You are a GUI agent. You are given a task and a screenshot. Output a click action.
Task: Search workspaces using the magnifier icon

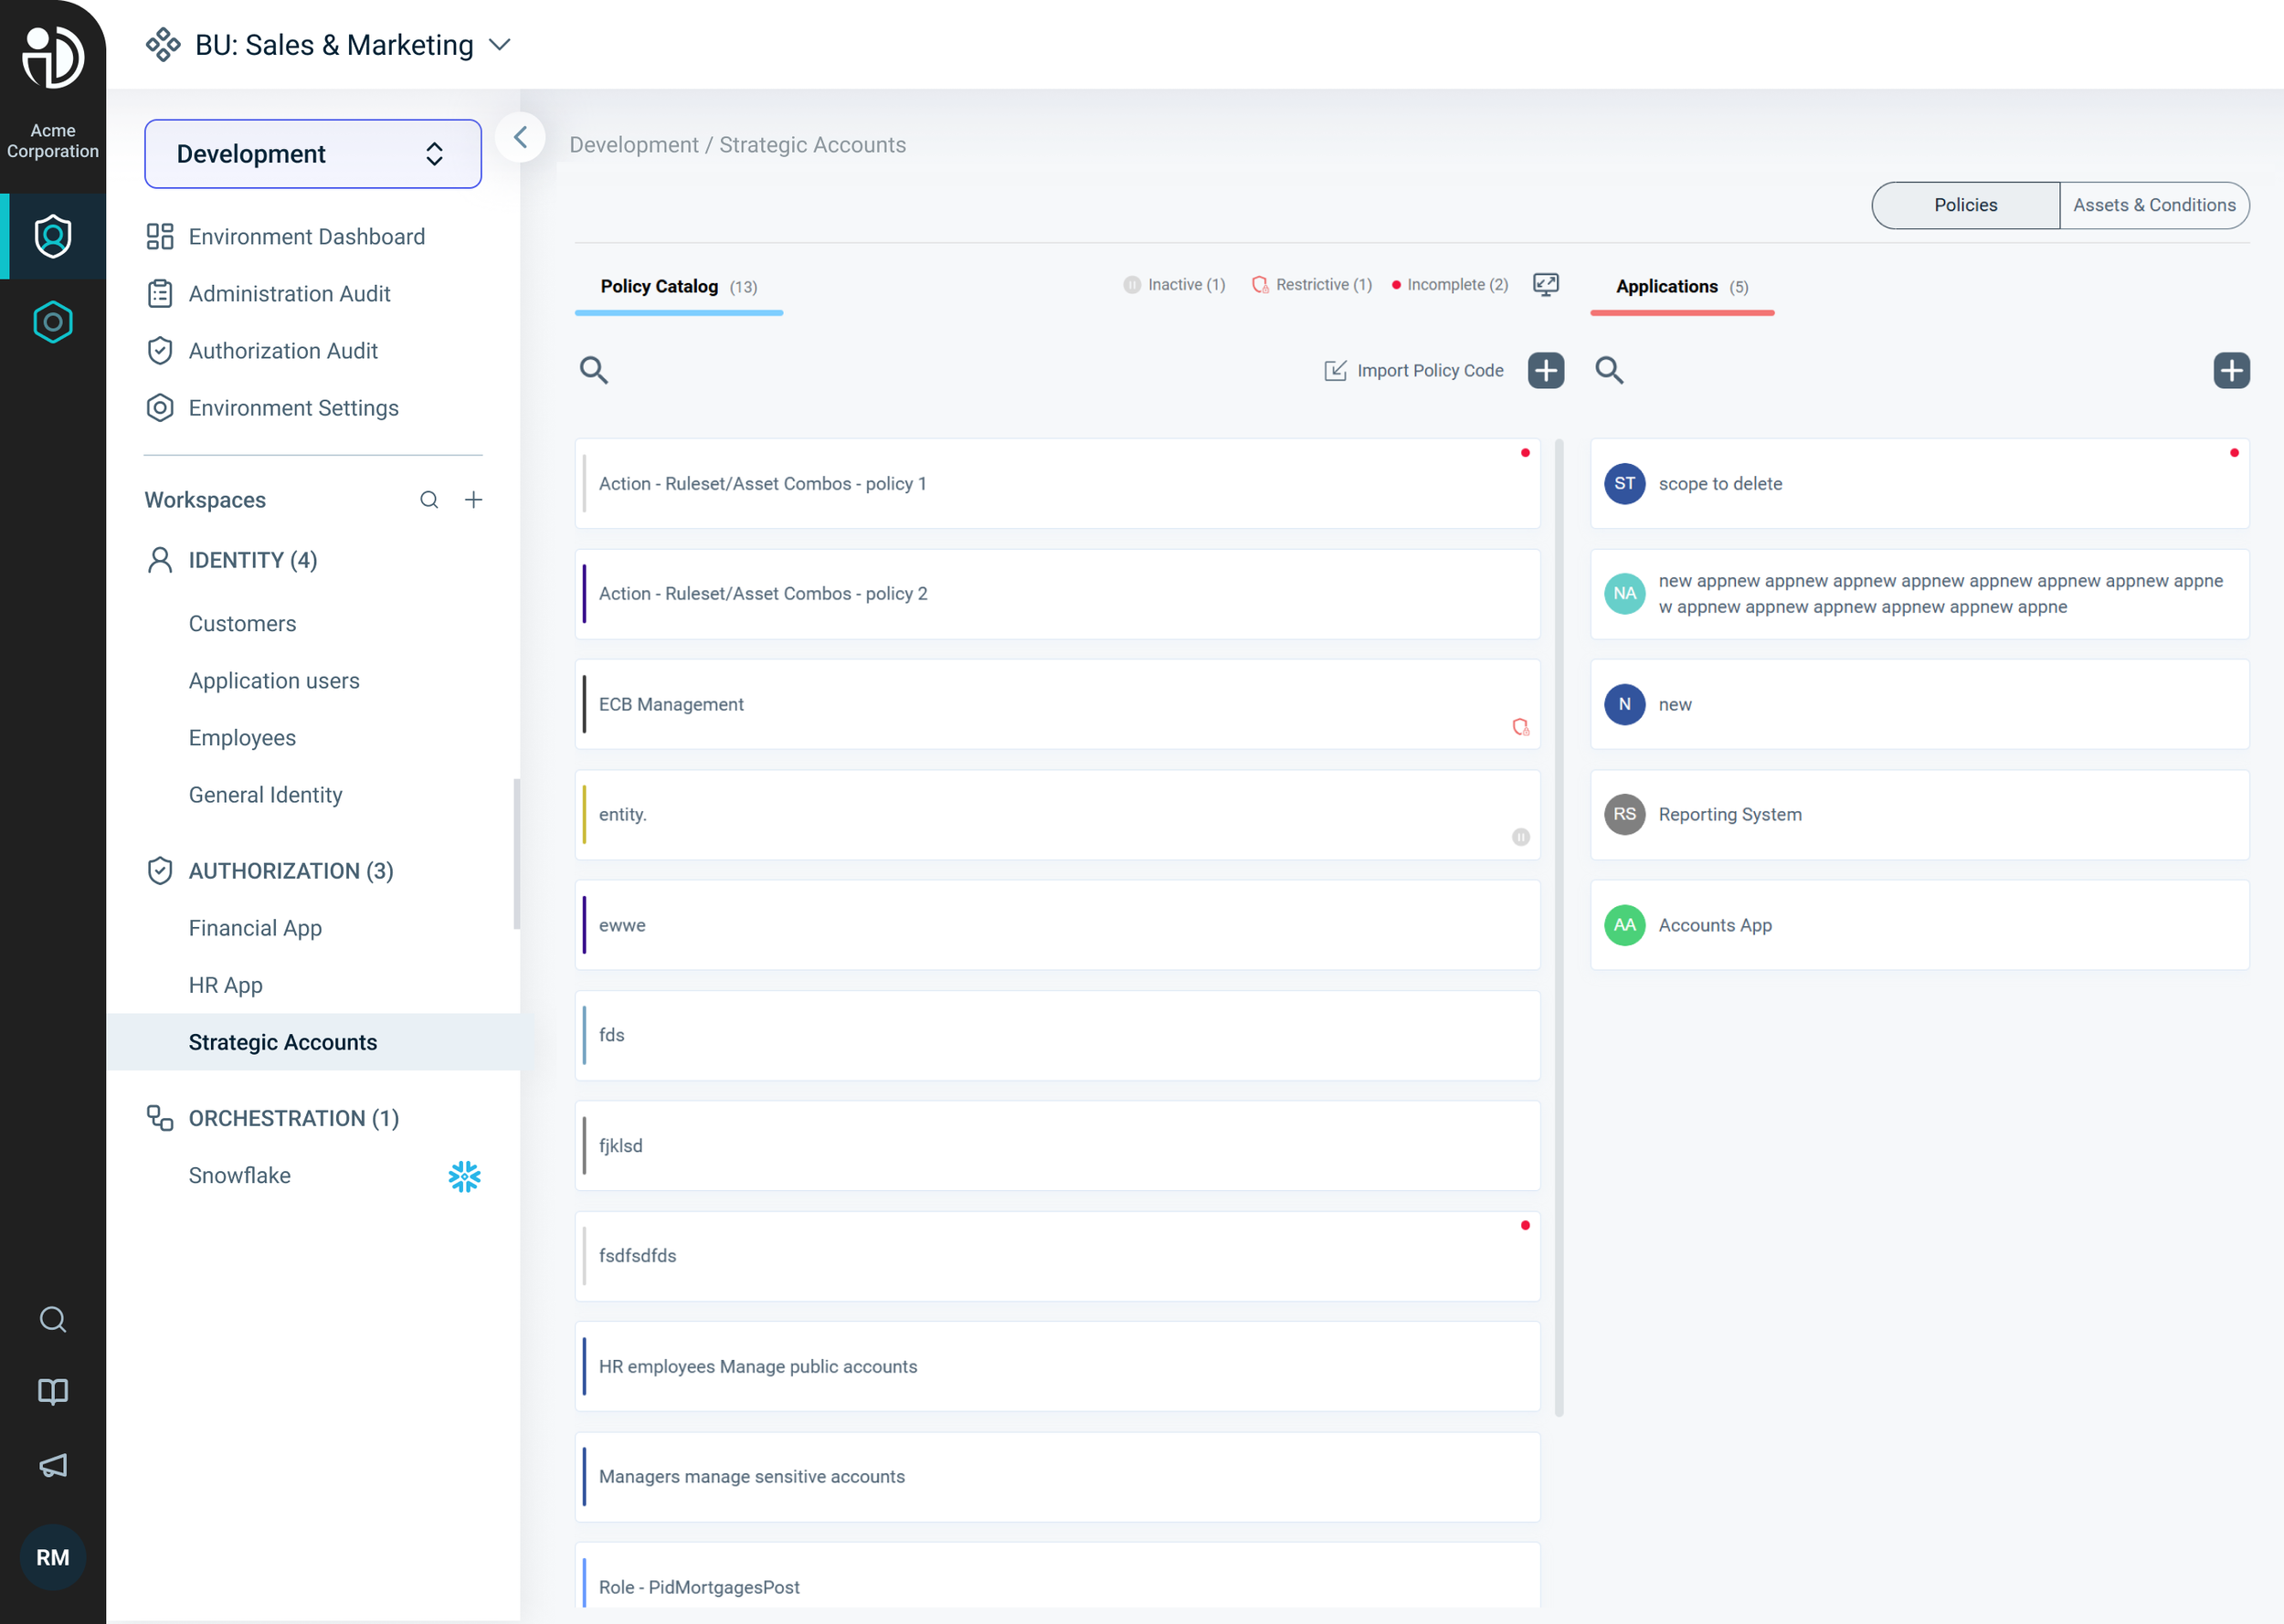(429, 500)
